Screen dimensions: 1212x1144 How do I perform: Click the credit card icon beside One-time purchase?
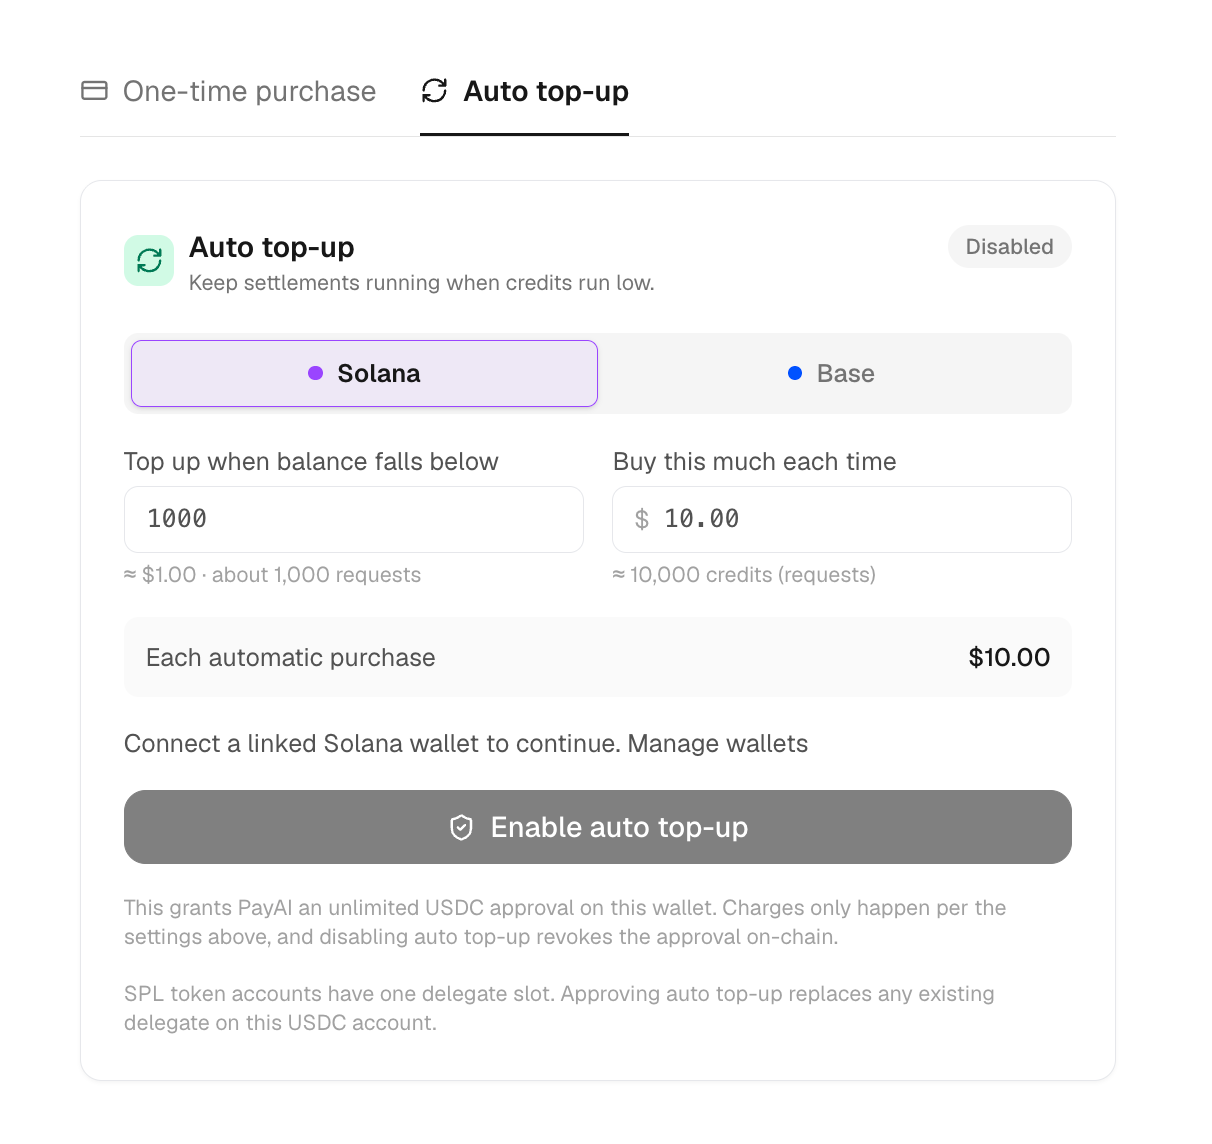click(x=94, y=91)
